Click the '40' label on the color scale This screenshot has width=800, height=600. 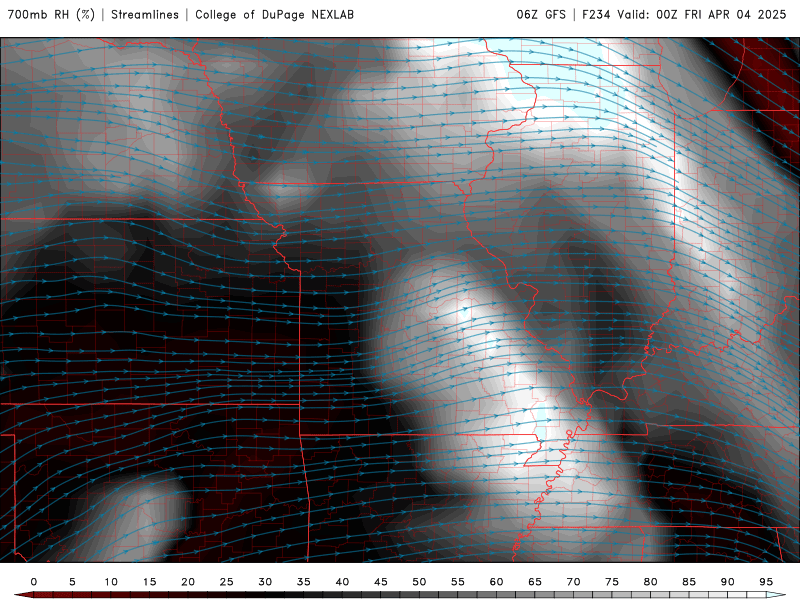click(342, 582)
